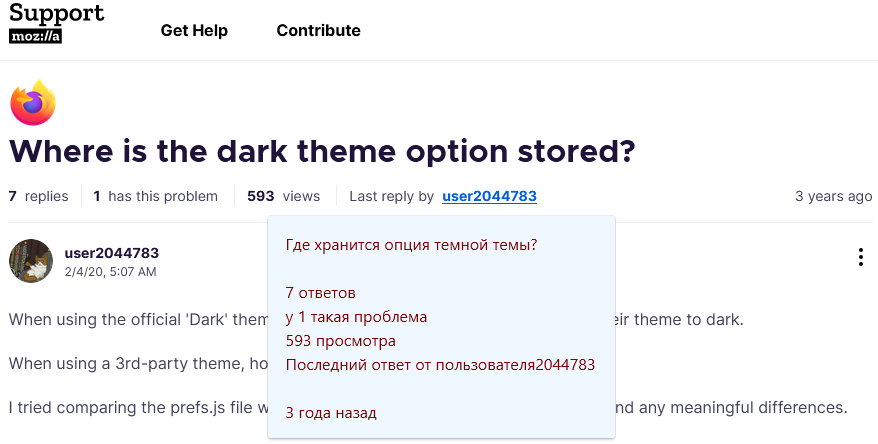Open the post's three-dot options menu
The image size is (878, 444).
[x=861, y=256]
